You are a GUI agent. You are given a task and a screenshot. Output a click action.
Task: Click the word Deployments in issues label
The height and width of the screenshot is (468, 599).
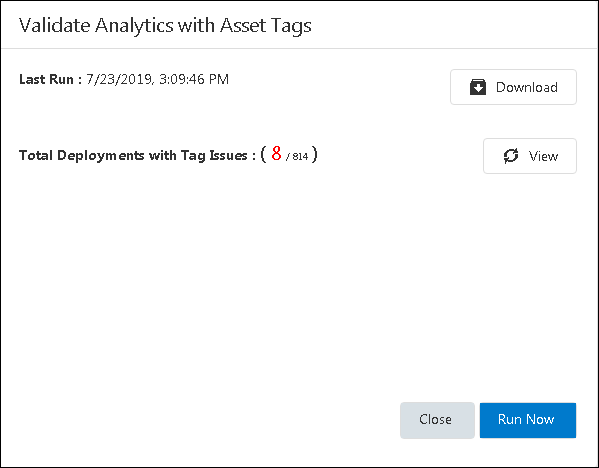coord(100,156)
